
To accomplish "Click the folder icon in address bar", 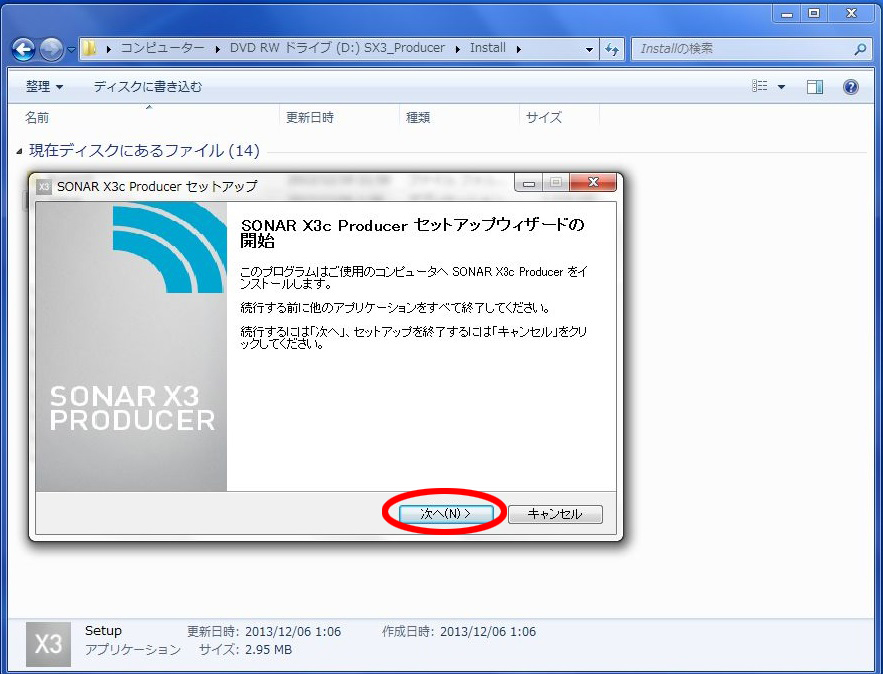I will click(x=89, y=48).
